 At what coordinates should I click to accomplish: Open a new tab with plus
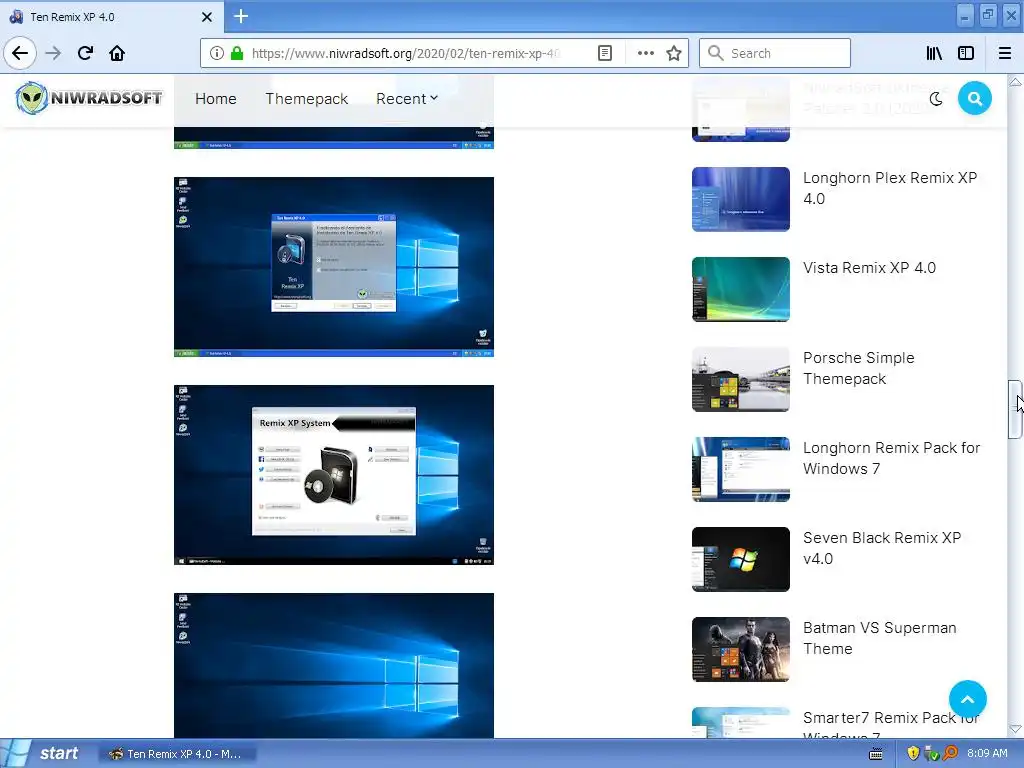pos(240,16)
